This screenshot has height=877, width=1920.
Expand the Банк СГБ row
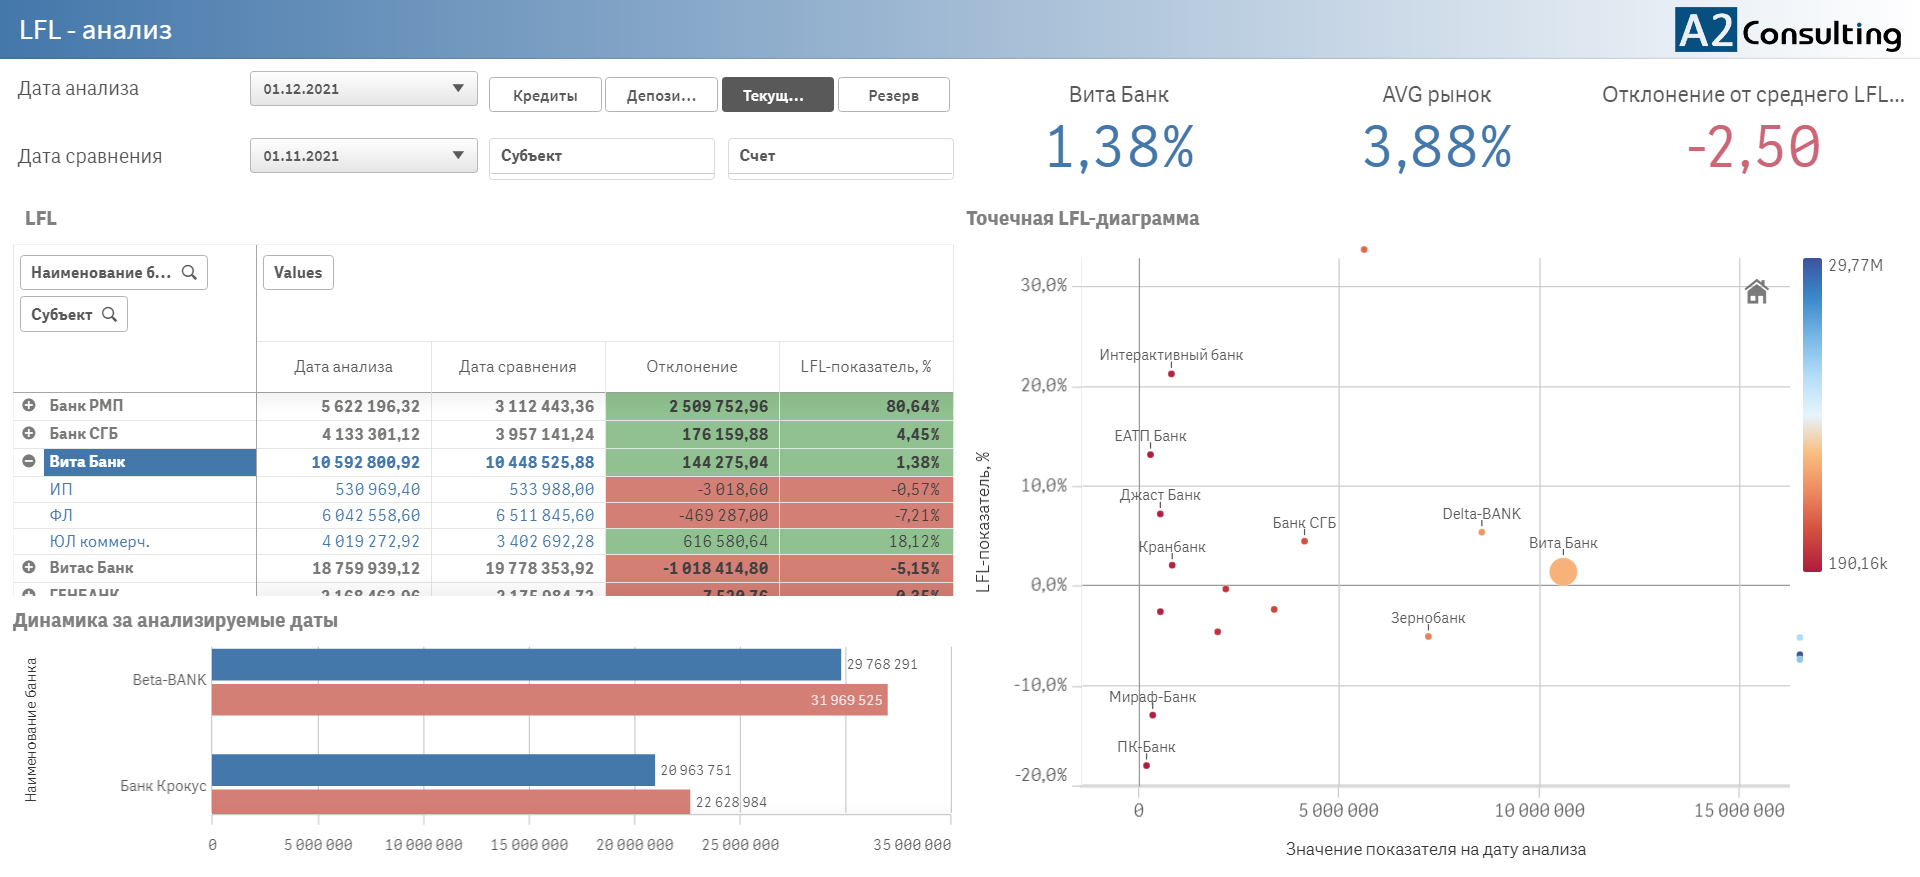(29, 433)
